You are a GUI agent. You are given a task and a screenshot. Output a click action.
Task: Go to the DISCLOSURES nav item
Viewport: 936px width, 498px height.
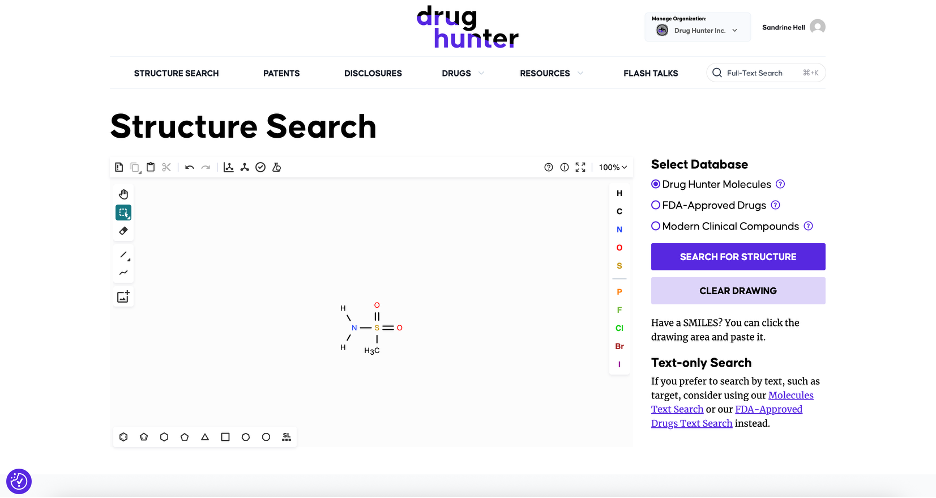(373, 73)
